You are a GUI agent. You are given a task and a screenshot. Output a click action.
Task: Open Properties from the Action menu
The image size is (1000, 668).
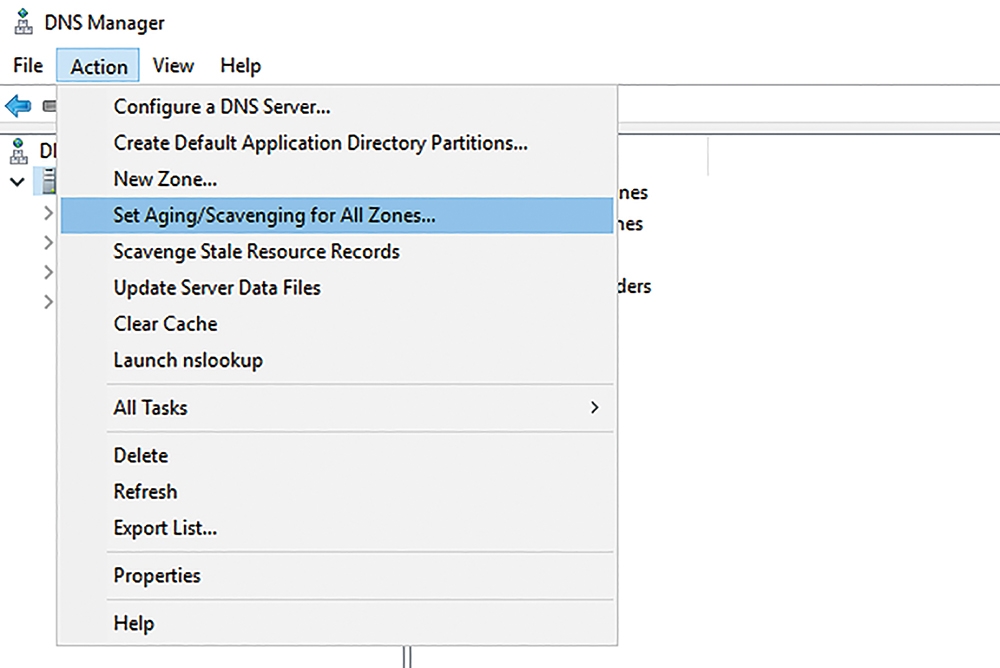click(x=337, y=575)
